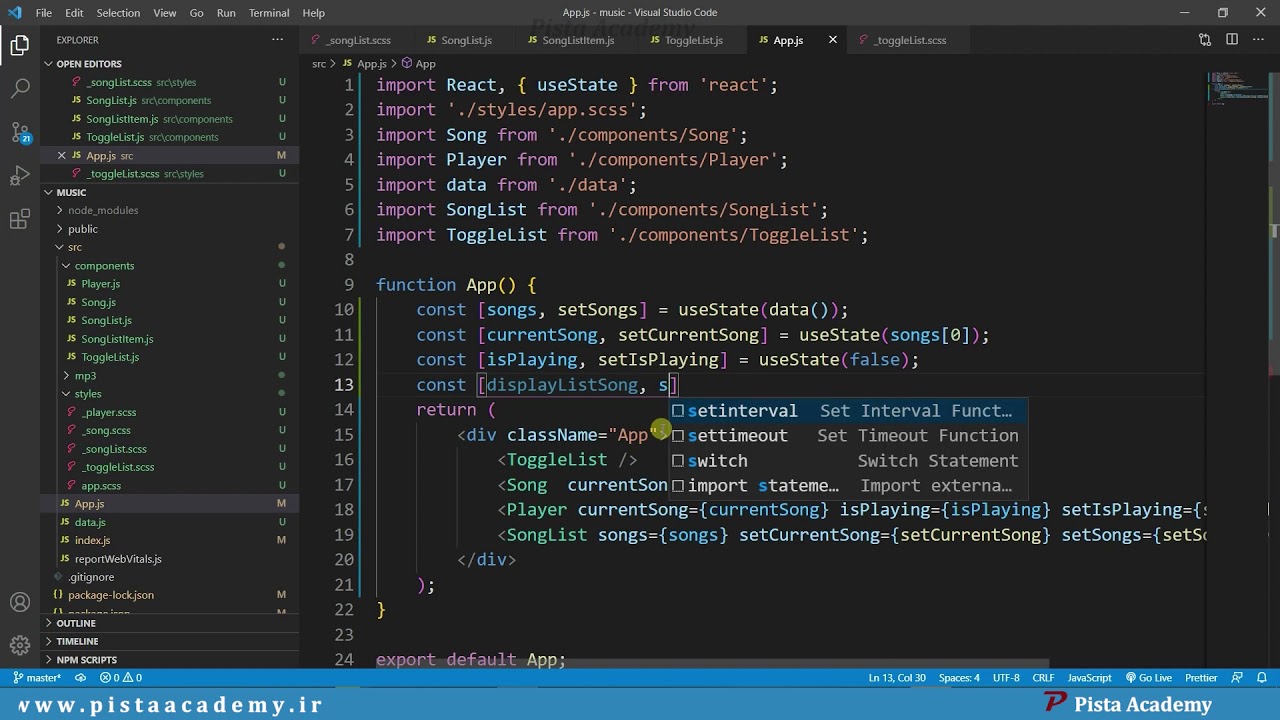The width and height of the screenshot is (1280, 720).
Task: Click the minimap code overview
Action: [1236, 88]
